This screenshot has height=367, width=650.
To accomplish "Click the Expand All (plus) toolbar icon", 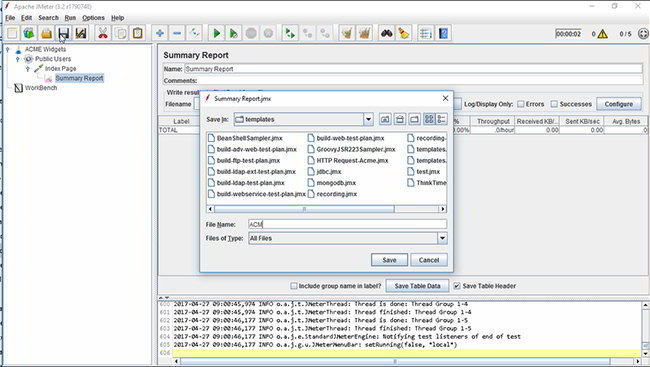I will click(160, 33).
